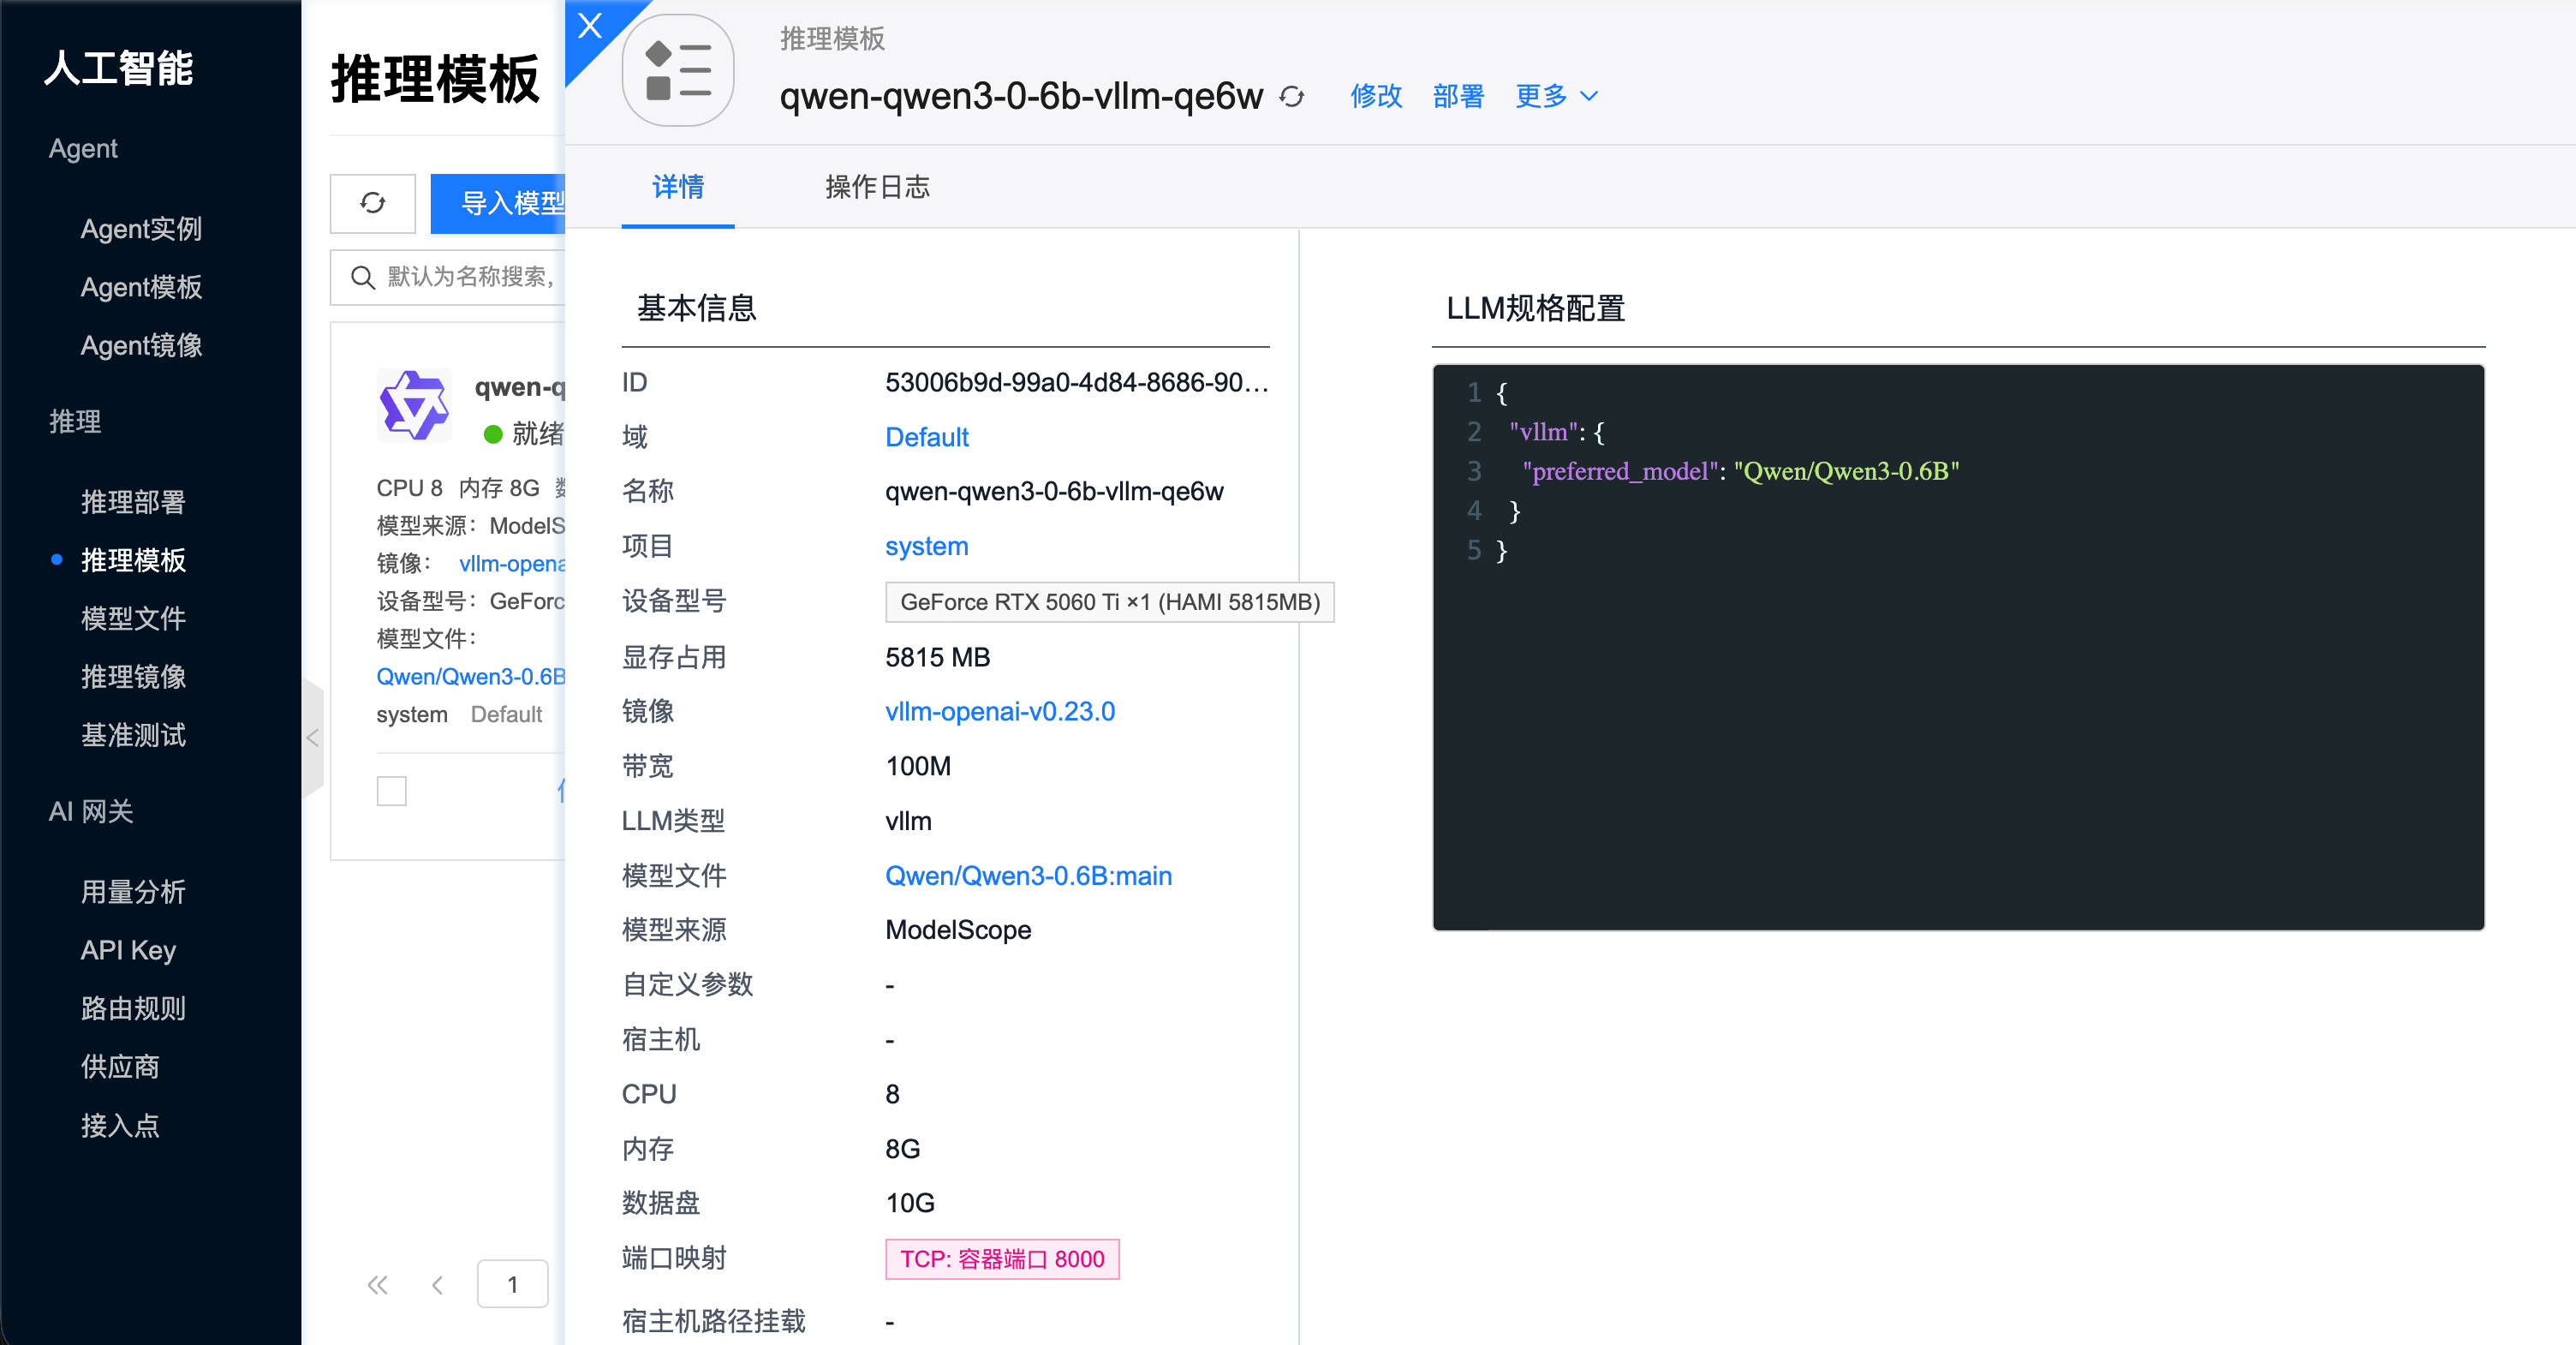Tick the qwen template card checkbox
Image resolution: width=2576 pixels, height=1345 pixels.
(x=392, y=791)
